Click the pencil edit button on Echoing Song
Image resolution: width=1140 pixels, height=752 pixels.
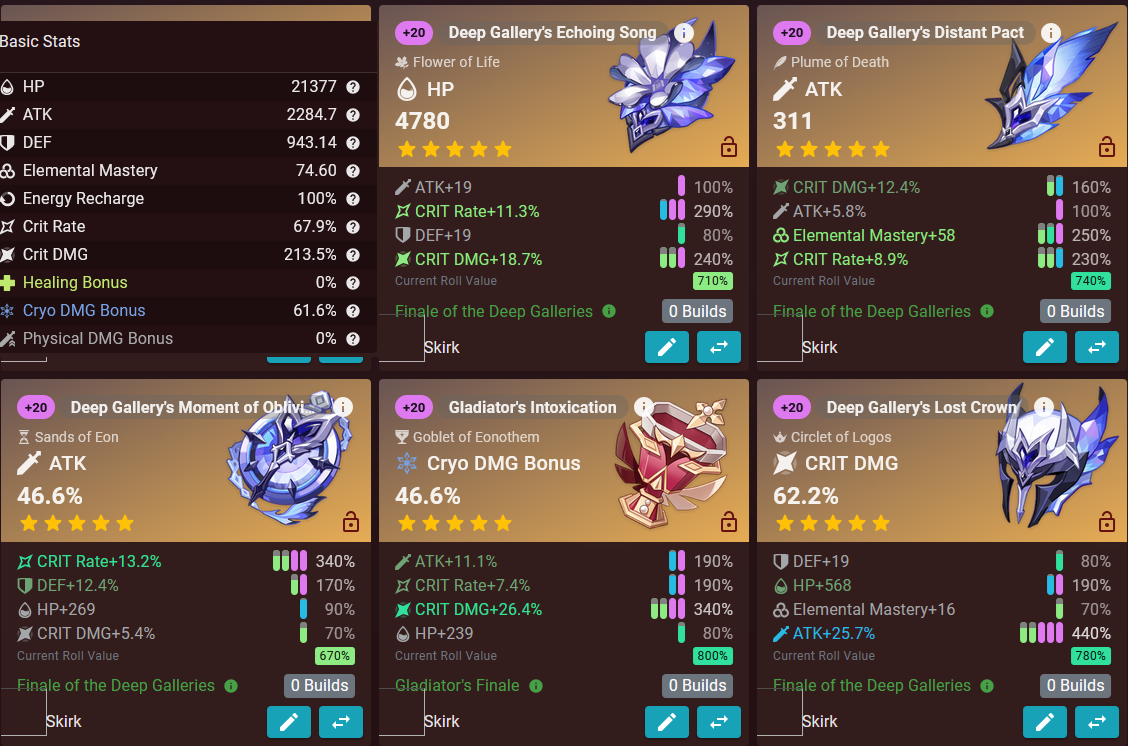pos(667,348)
